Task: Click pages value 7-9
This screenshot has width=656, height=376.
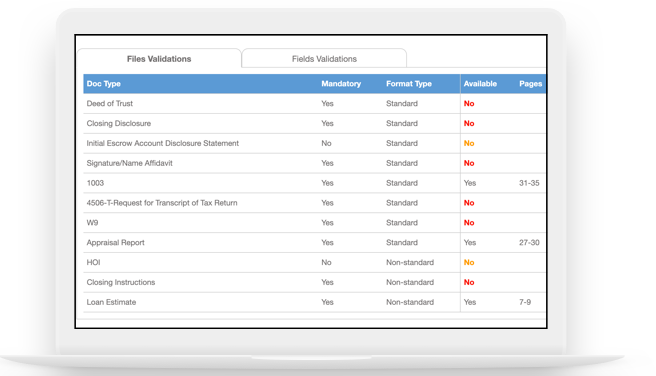Action: pos(525,302)
